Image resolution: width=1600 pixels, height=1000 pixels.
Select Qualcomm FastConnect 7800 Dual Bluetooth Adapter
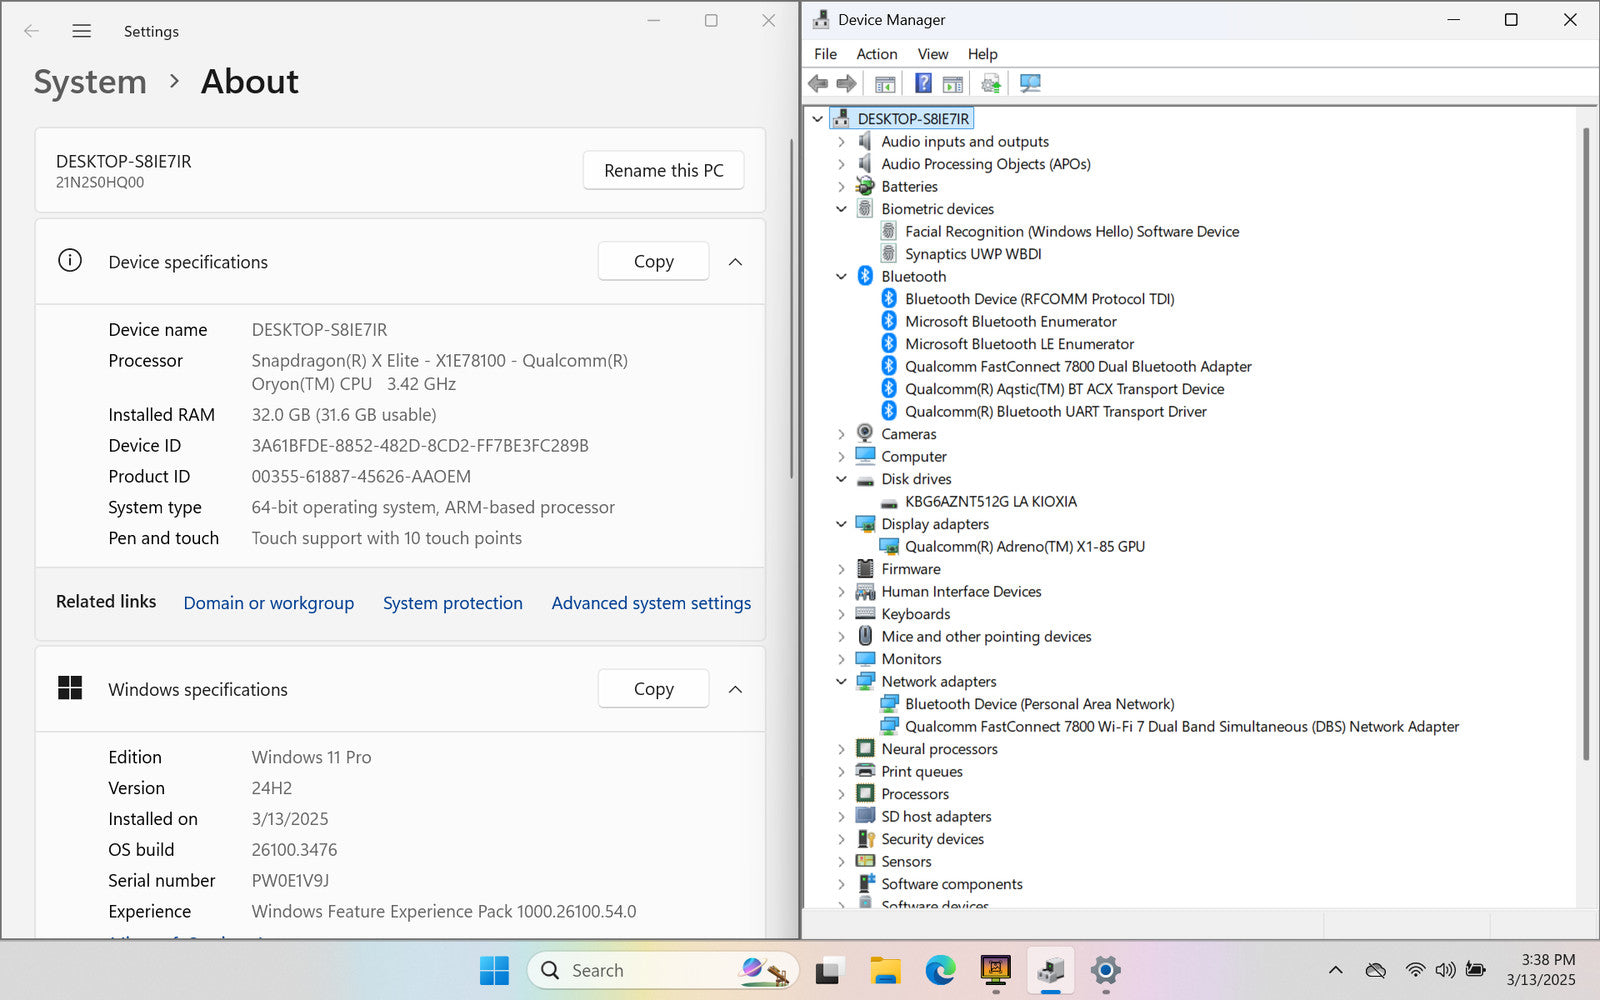[x=1078, y=366]
